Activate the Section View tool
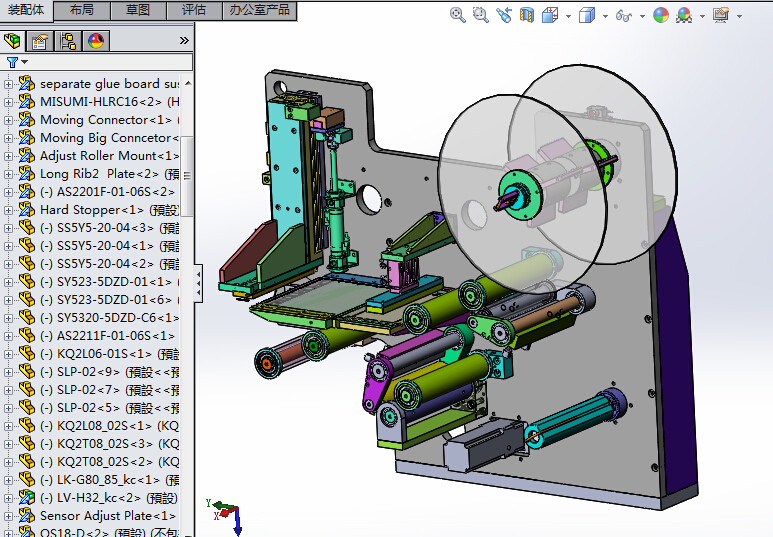The width and height of the screenshot is (773, 537). 527,15
